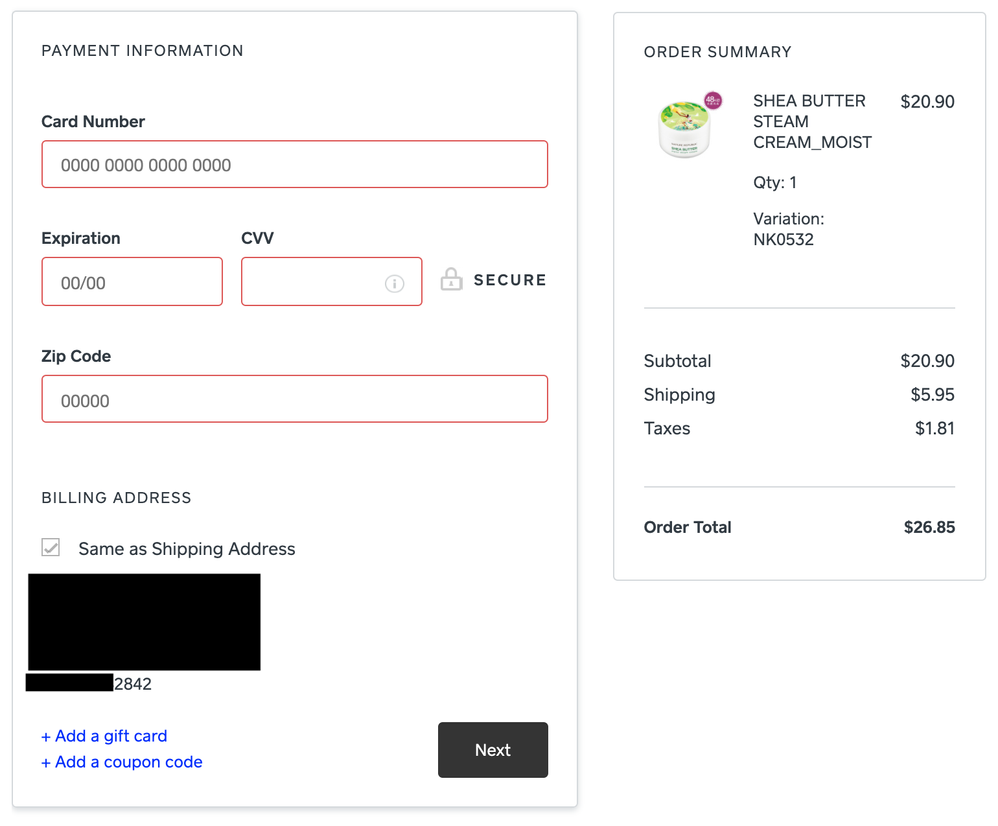Click the pink badge on product image
This screenshot has height=826, width=998.
click(712, 101)
